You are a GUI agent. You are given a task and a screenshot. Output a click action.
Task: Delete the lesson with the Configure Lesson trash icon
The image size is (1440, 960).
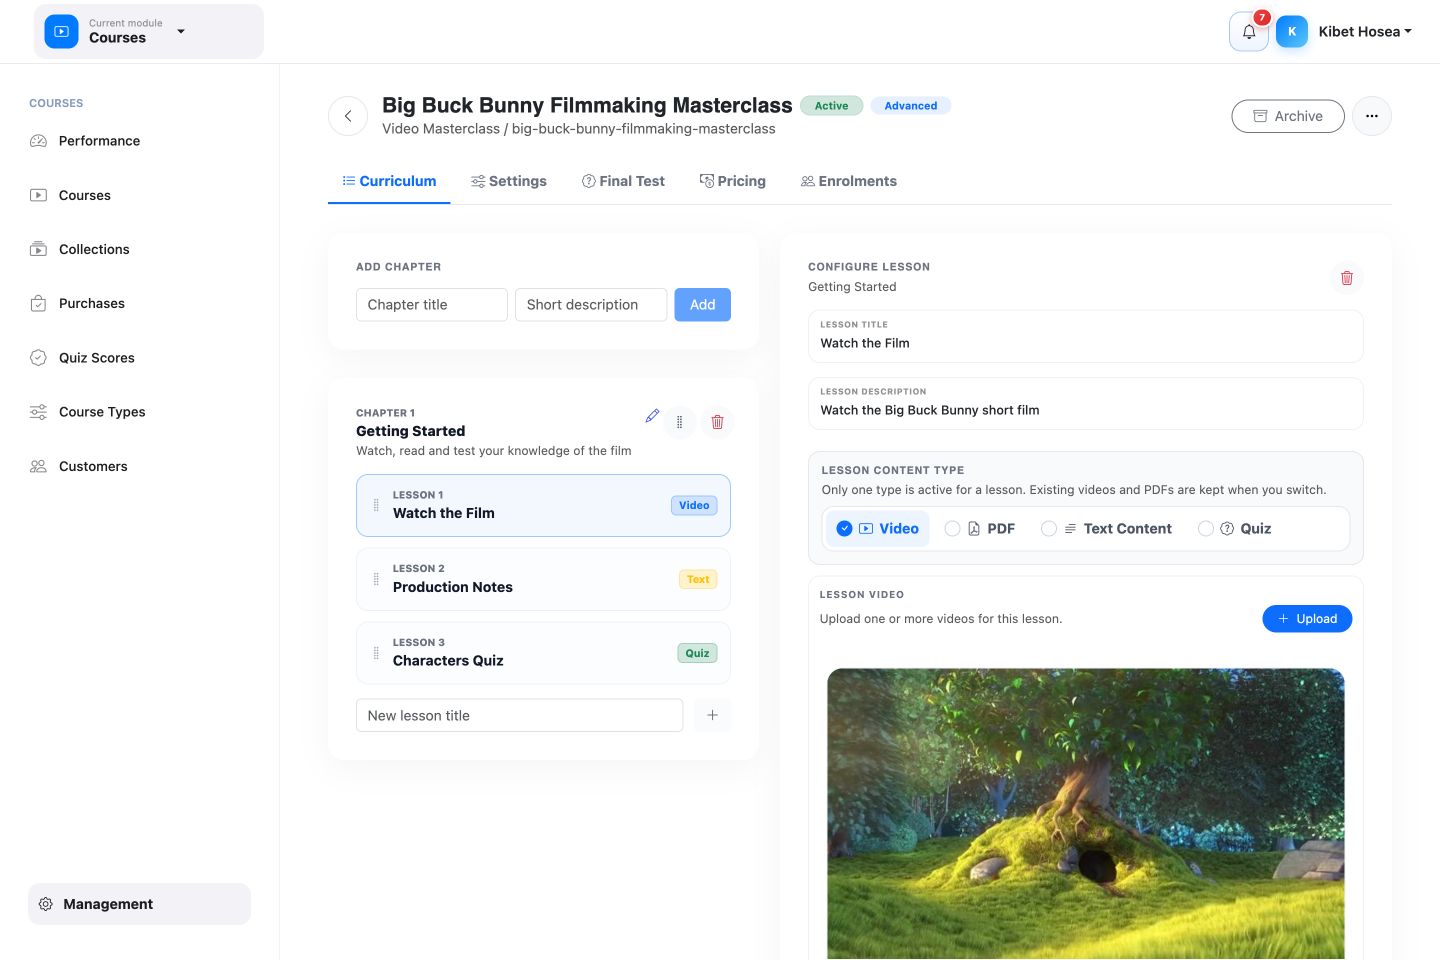click(x=1347, y=278)
